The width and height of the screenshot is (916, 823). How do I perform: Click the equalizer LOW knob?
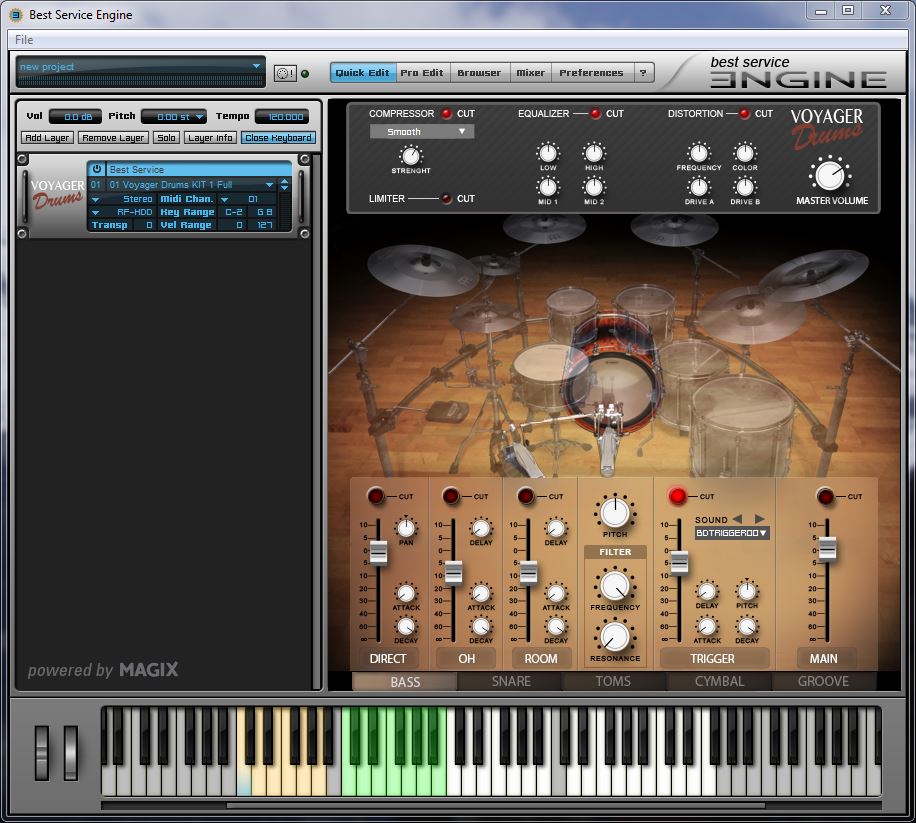pyautogui.click(x=548, y=153)
